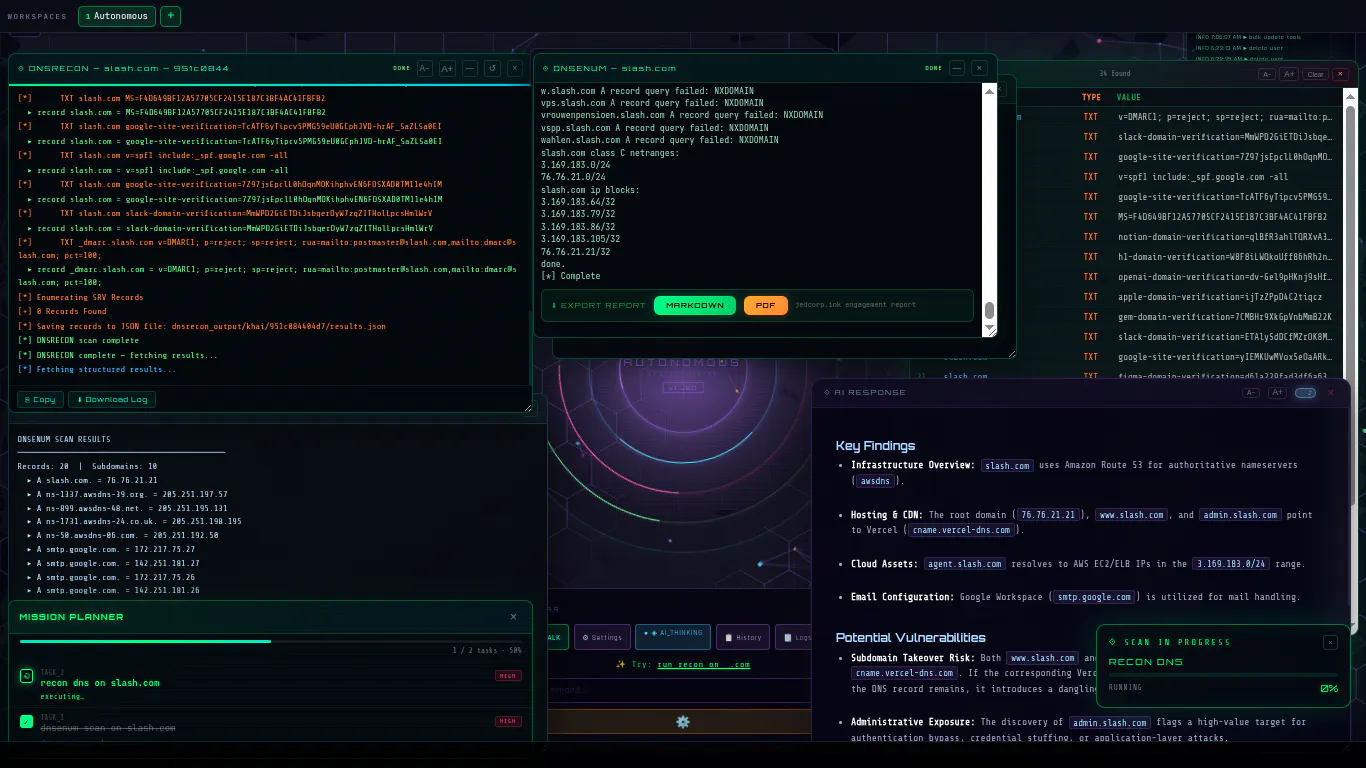Click the Key Findings heading
Viewport: 1366px width, 768px height.
875,446
